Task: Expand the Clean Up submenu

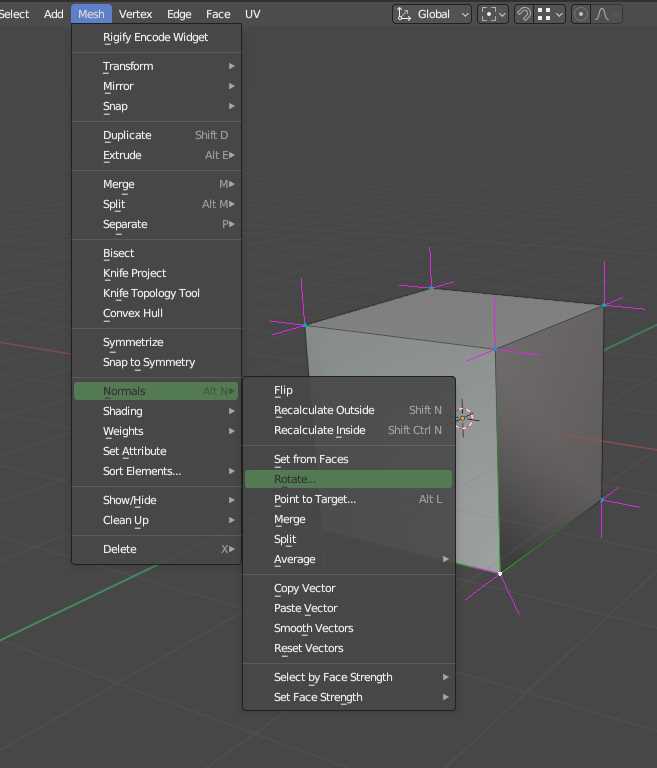Action: [156, 520]
